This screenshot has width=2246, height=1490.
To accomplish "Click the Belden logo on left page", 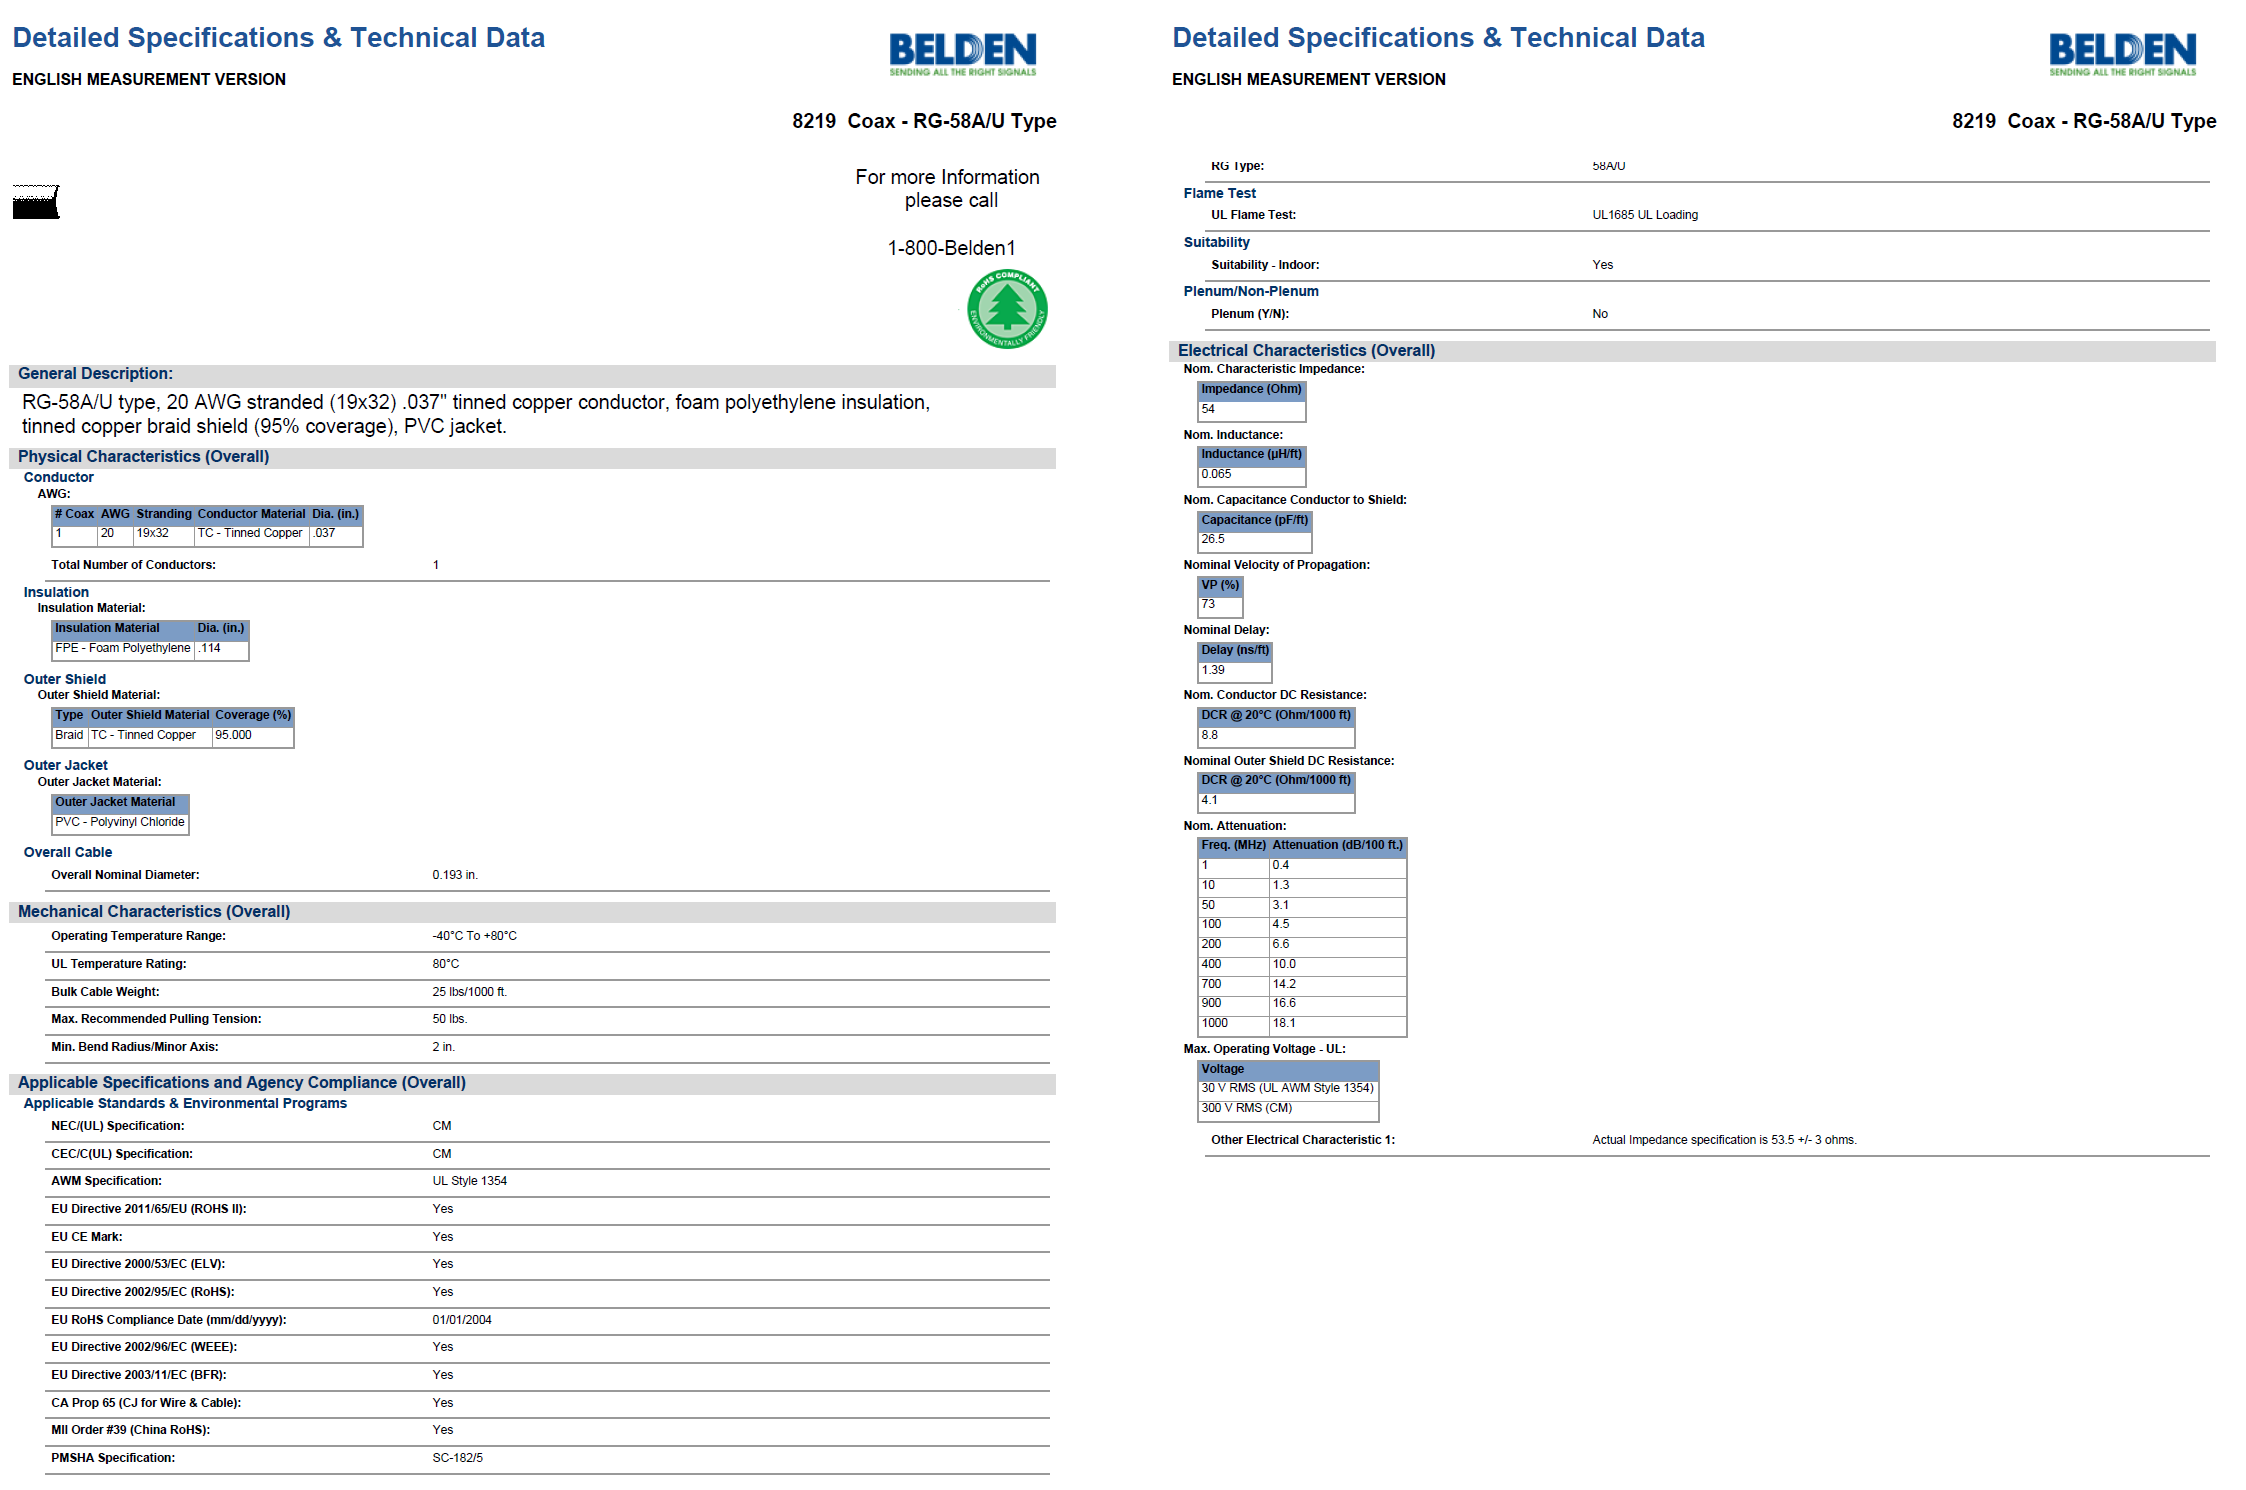I will [962, 54].
